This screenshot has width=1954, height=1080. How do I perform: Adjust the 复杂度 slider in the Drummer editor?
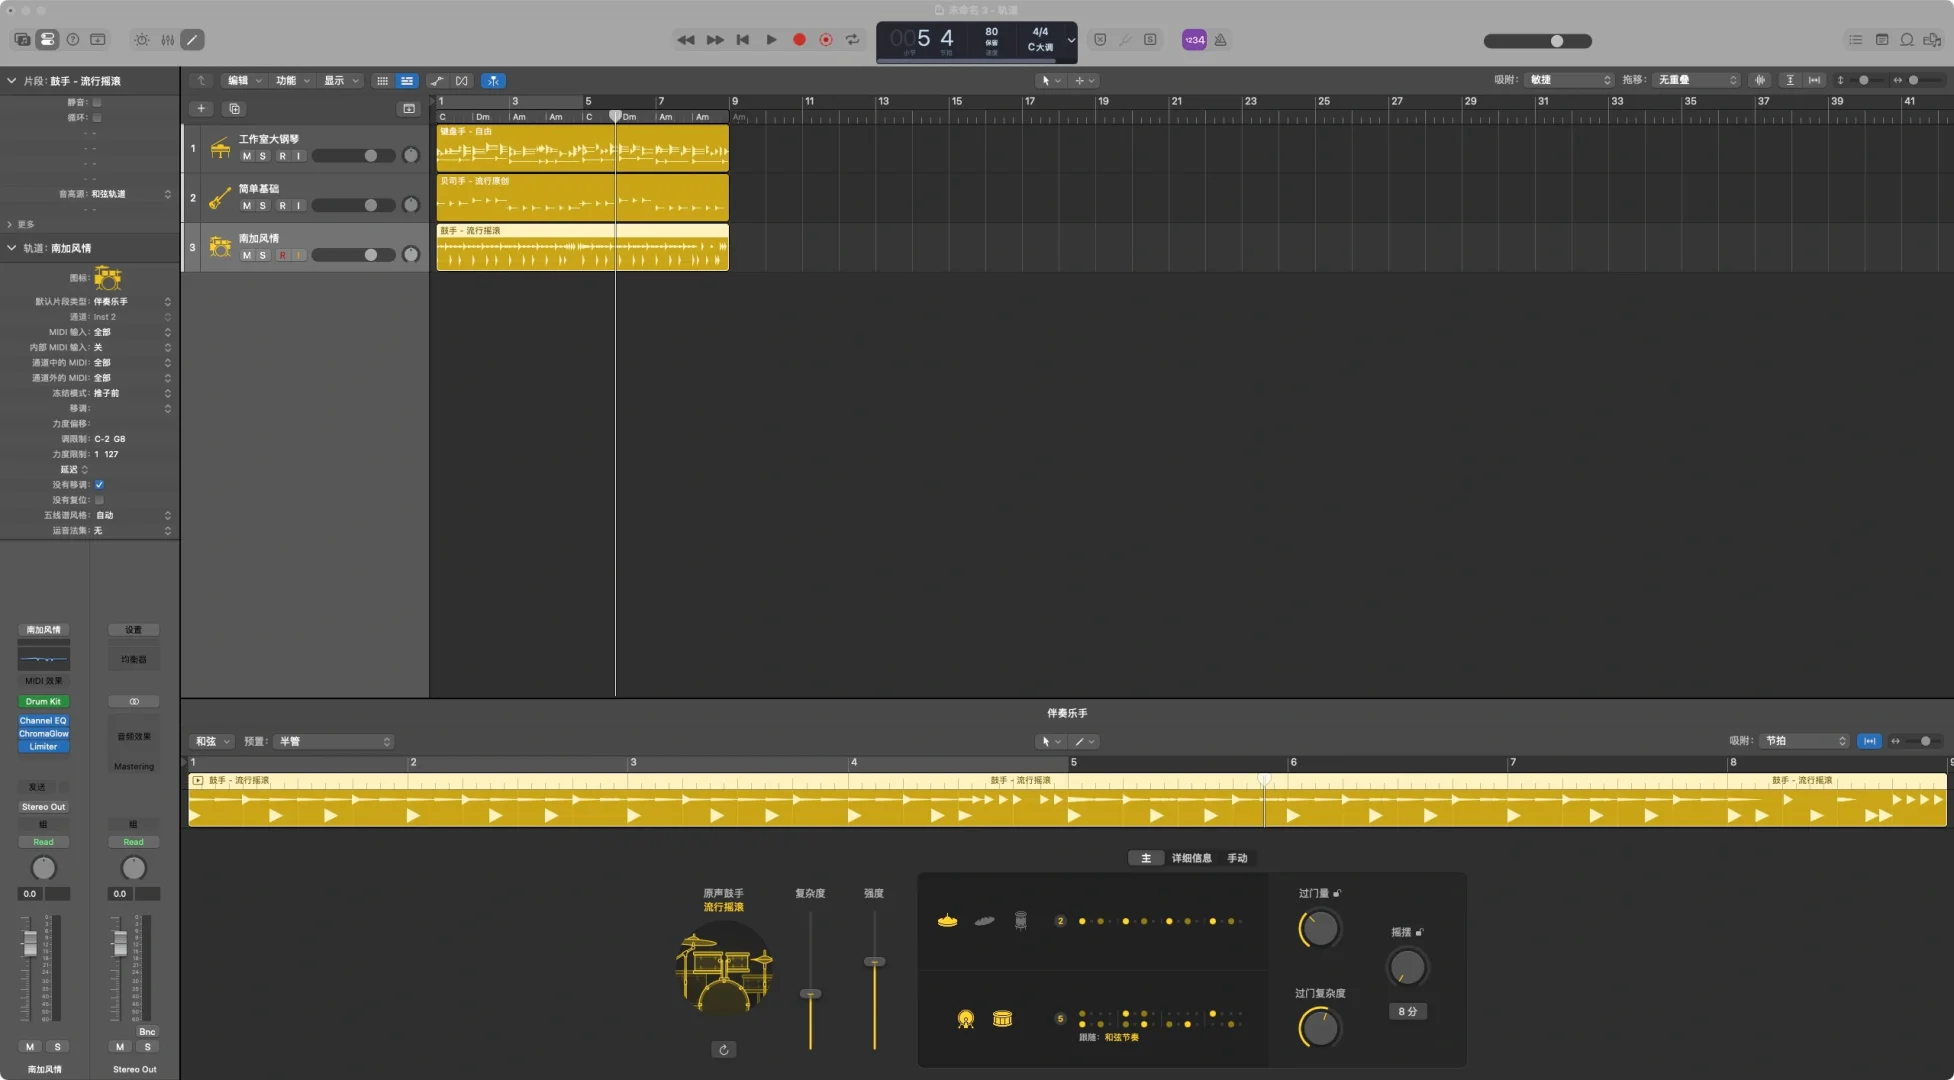[810, 993]
